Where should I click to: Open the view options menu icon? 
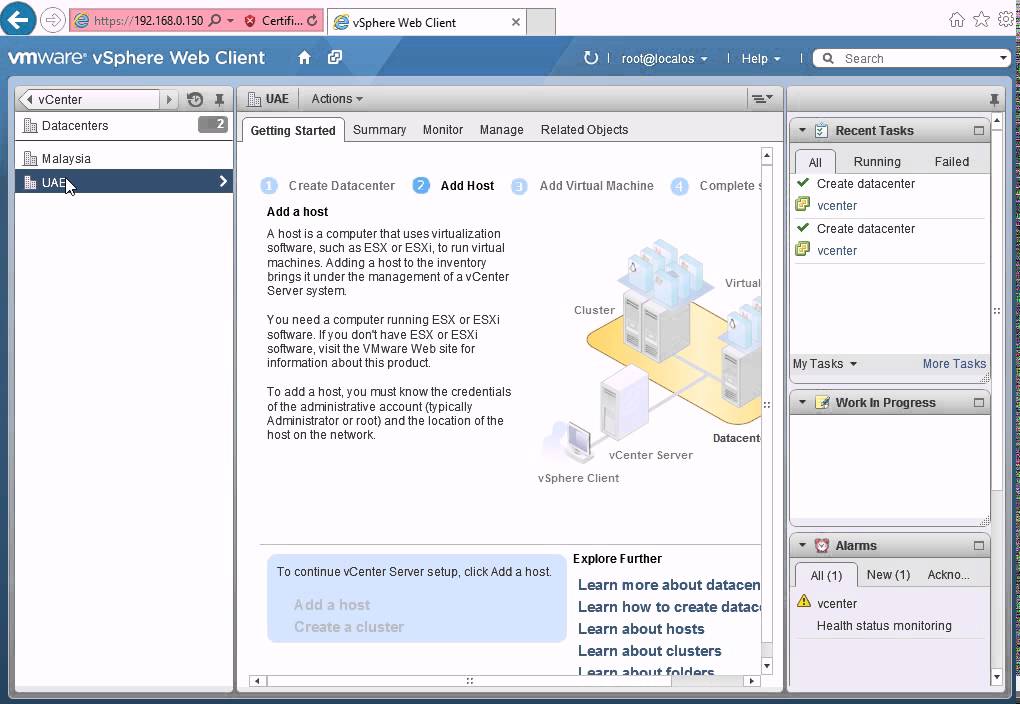coord(762,99)
